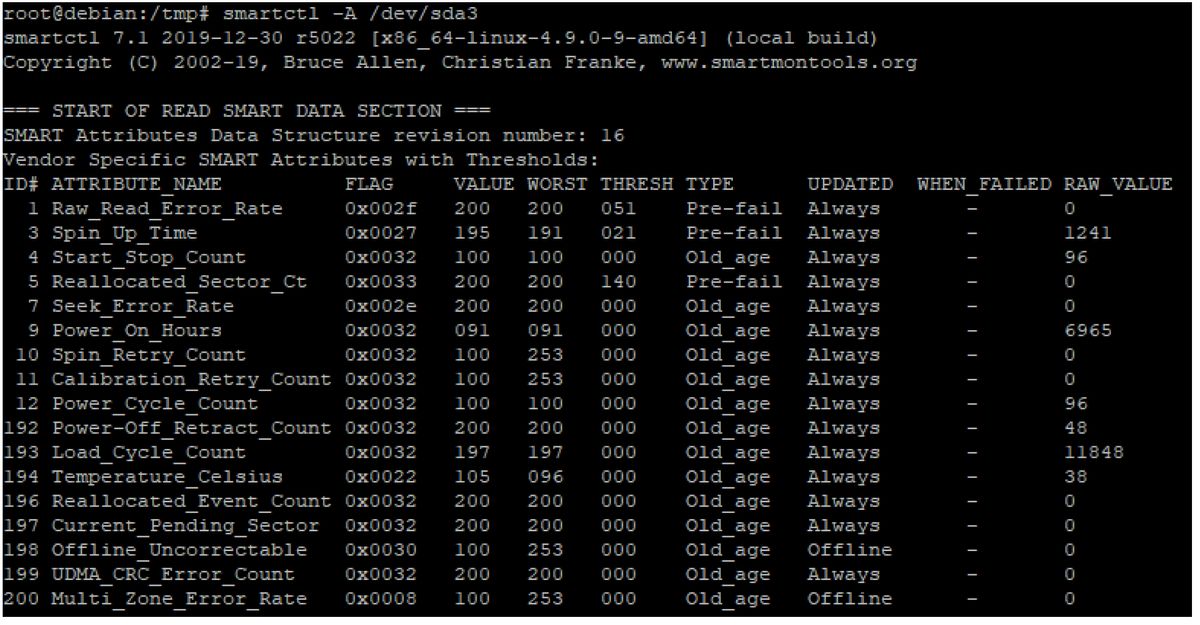Click the Temperature_Celsius raw value 38

point(1076,477)
